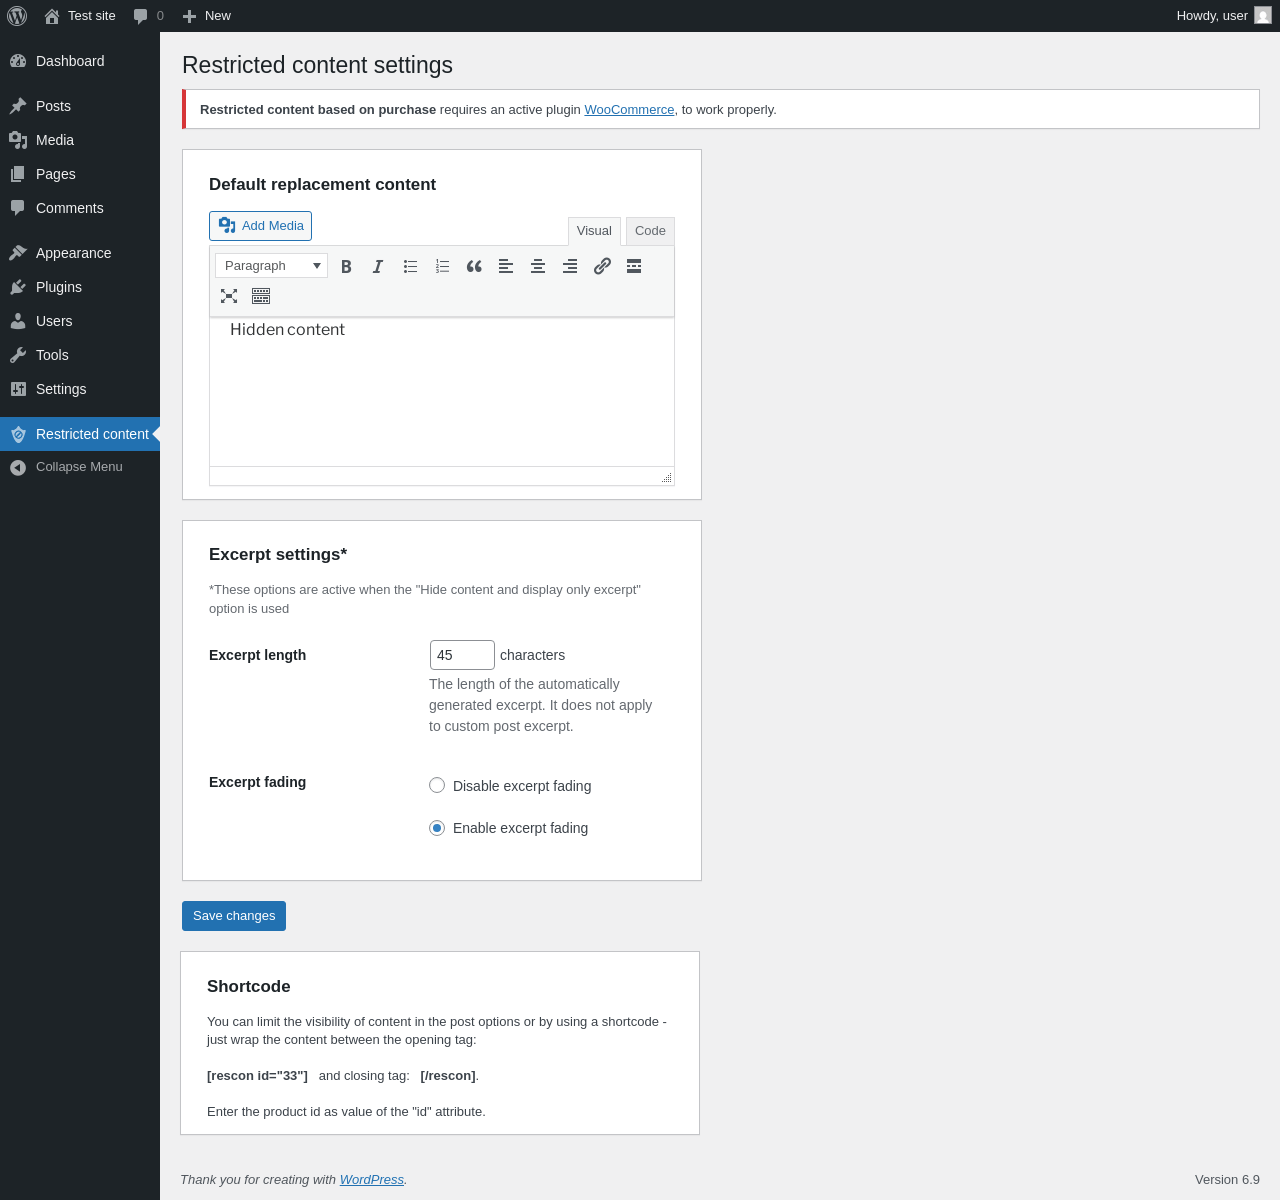Click Save changes button
Screen dimensions: 1280x1200
click(234, 916)
